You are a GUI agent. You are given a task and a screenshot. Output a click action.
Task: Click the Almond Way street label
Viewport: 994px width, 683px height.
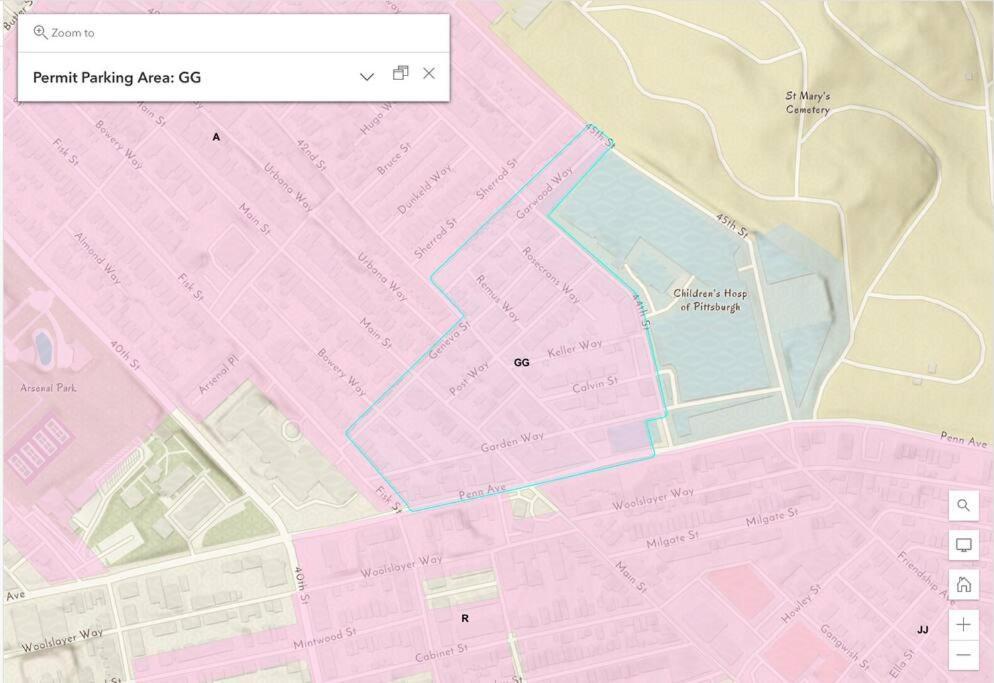[97, 257]
